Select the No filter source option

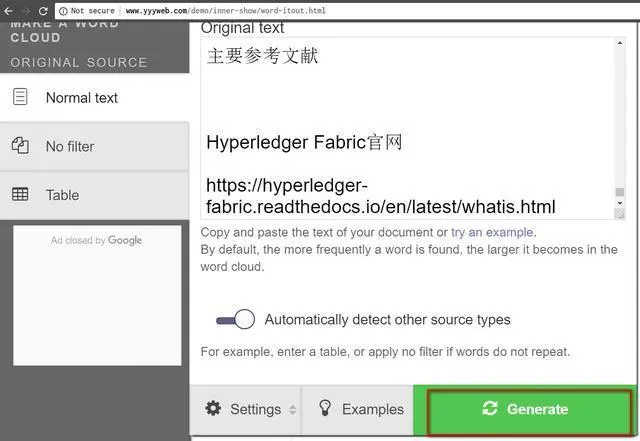(x=94, y=146)
